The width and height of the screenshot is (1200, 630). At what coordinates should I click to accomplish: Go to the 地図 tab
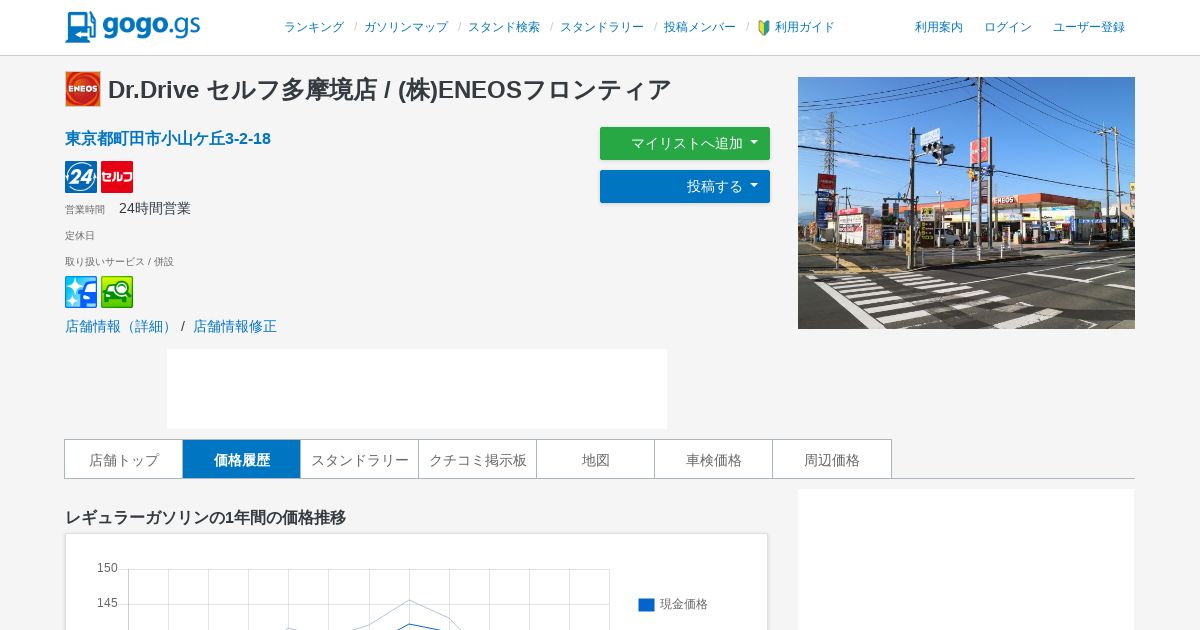pos(596,459)
